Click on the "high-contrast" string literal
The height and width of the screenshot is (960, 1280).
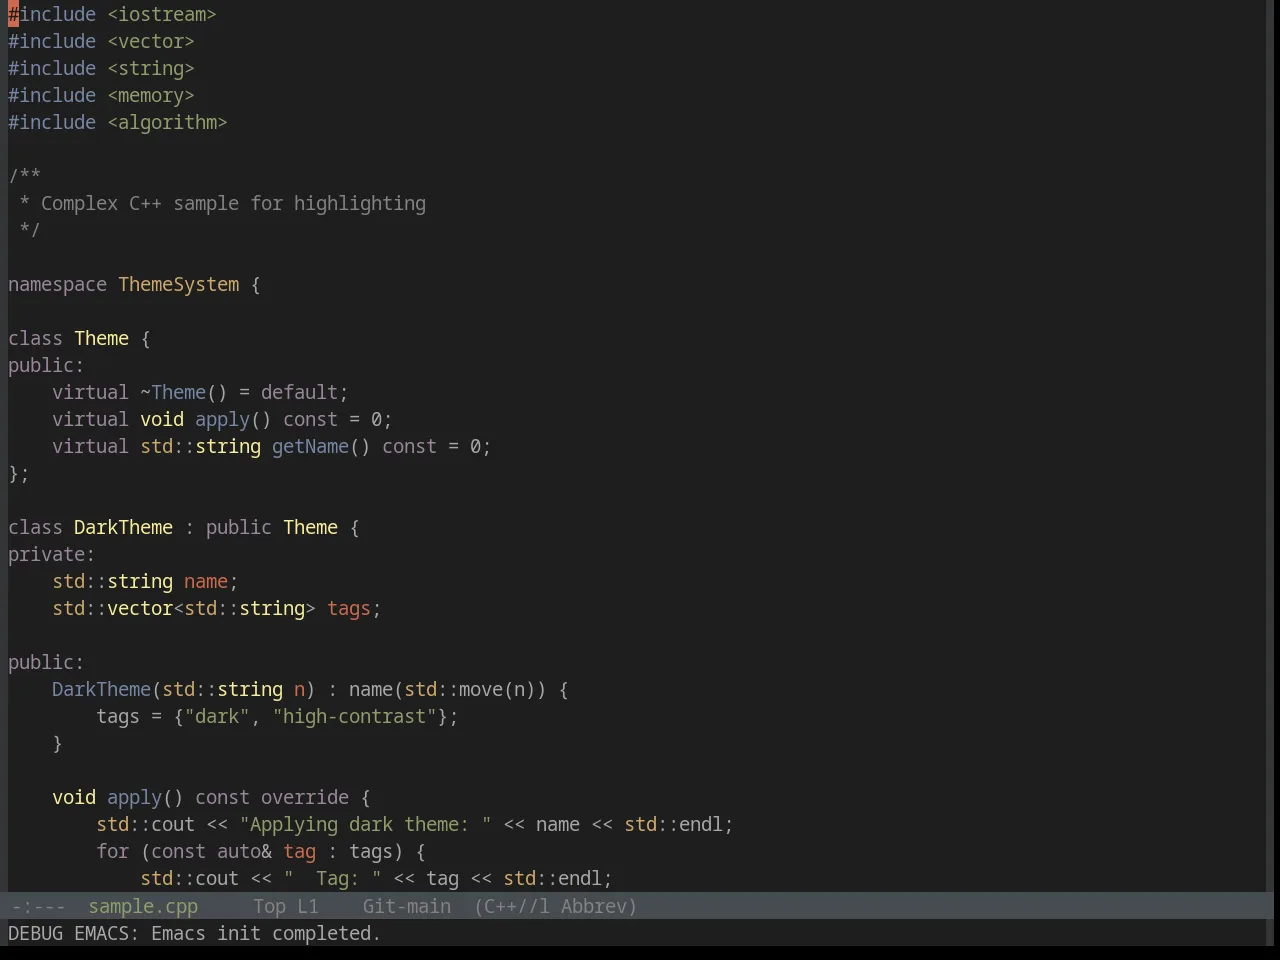355,717
